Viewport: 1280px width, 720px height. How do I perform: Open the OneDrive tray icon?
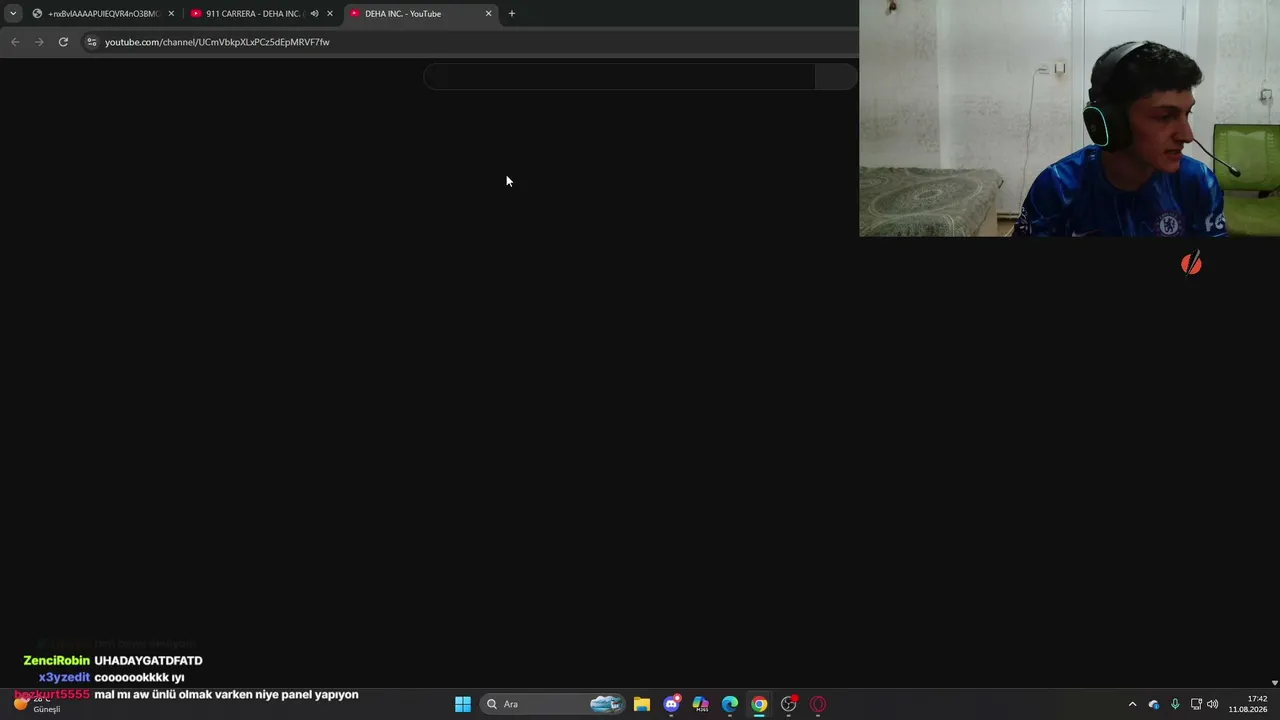click(x=1154, y=704)
